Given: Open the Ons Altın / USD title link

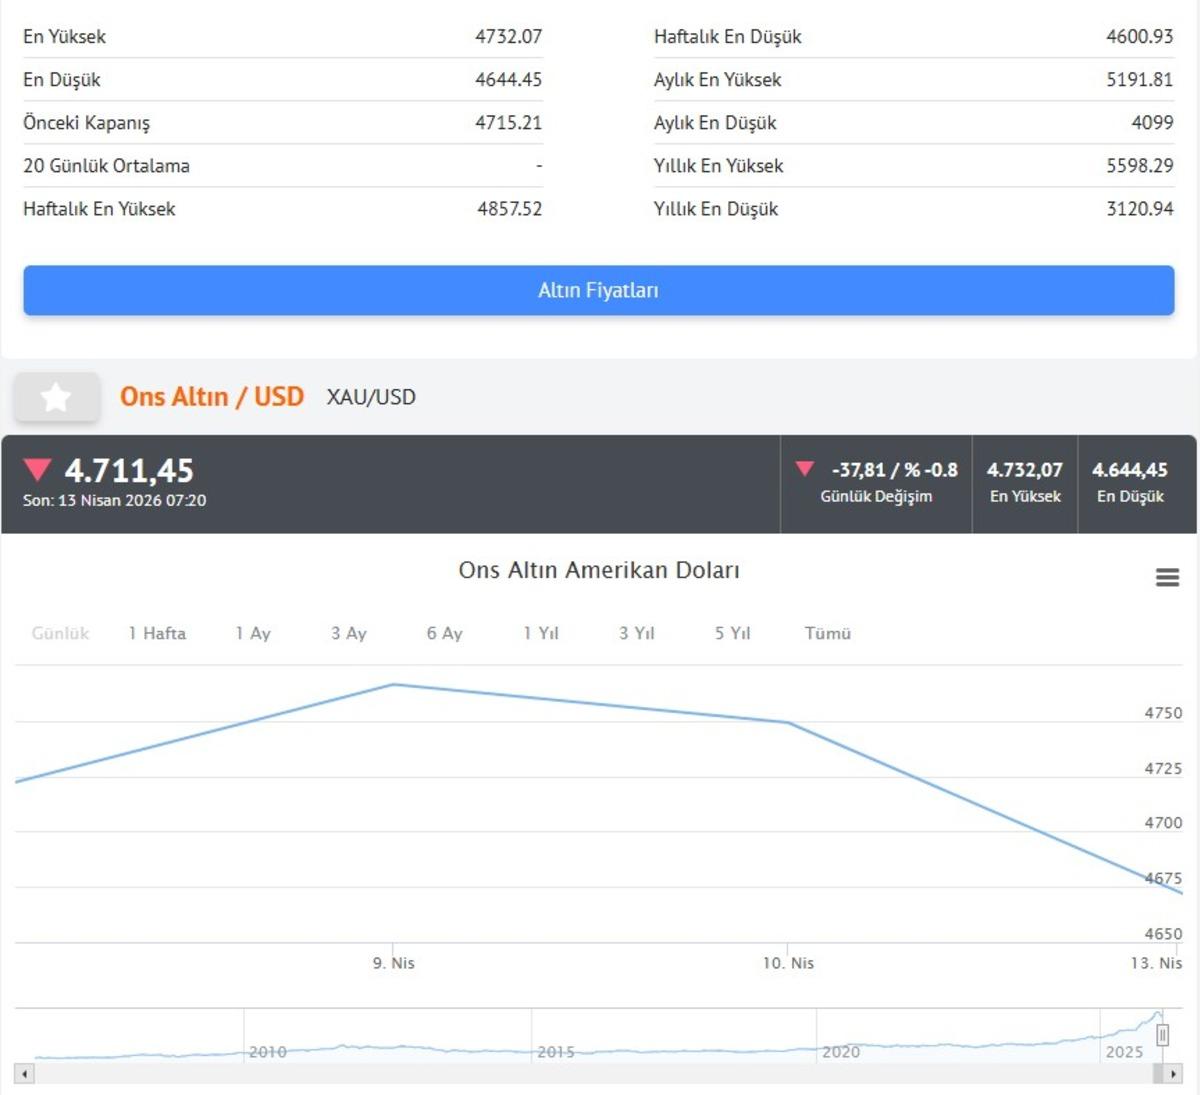Looking at the screenshot, I should click(x=212, y=397).
